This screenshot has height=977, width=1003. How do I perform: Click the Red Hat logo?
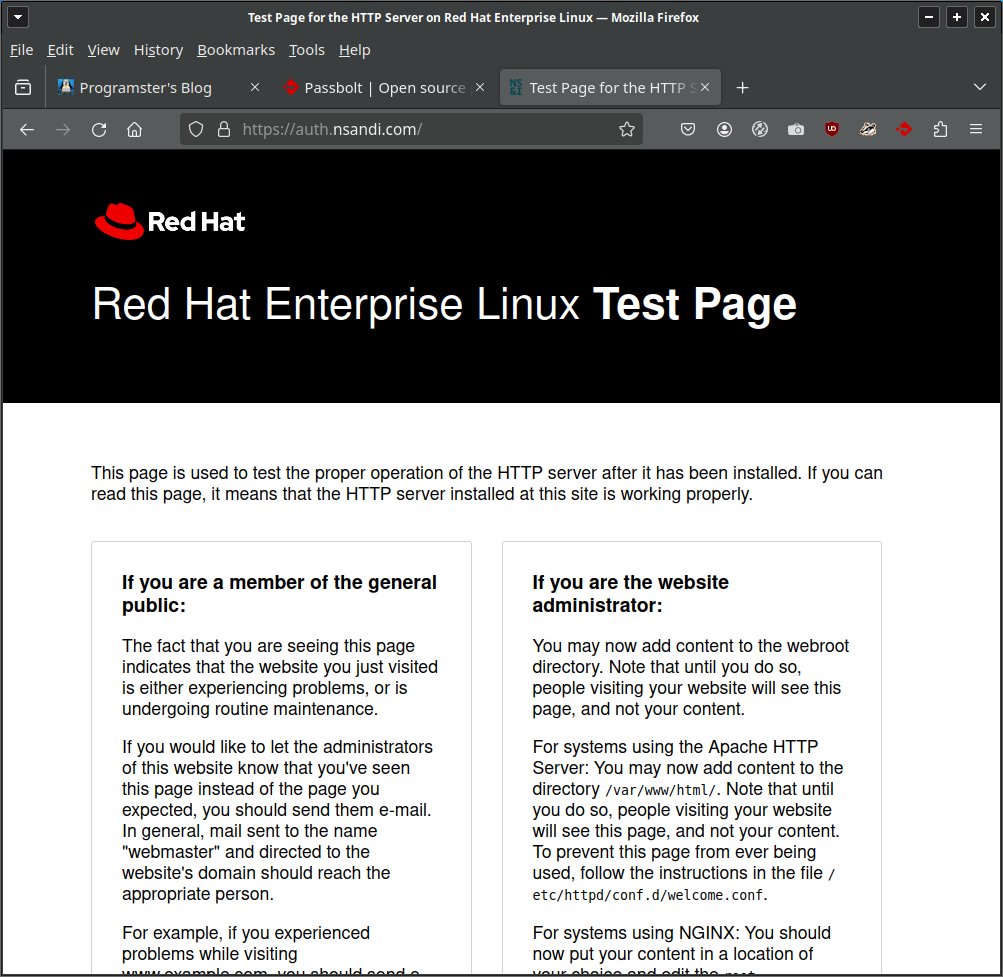170,221
